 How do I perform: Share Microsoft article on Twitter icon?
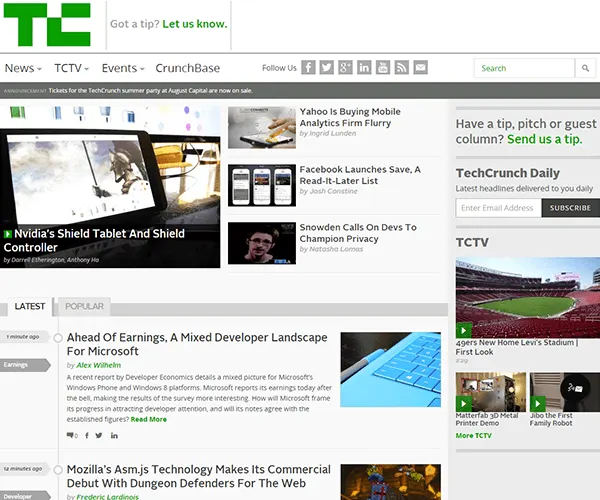(99, 435)
